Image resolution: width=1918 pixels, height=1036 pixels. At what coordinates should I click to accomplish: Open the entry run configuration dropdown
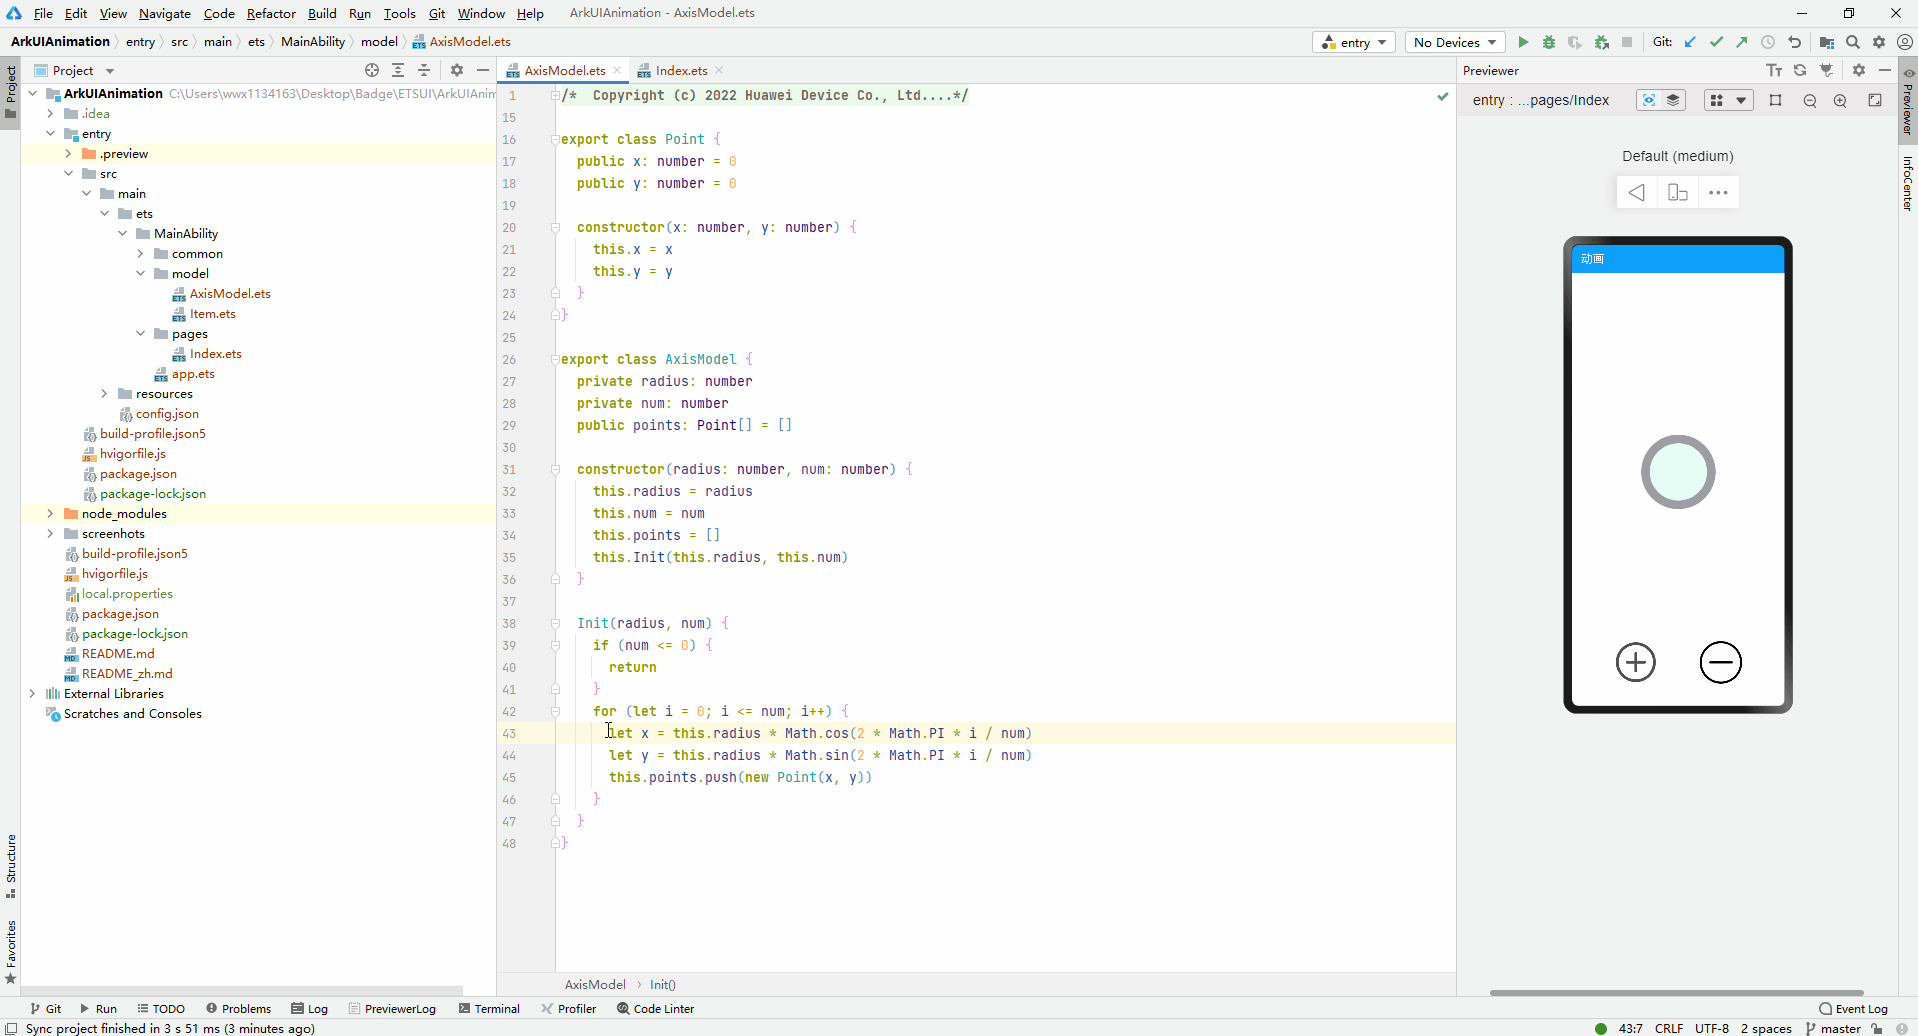(1354, 42)
